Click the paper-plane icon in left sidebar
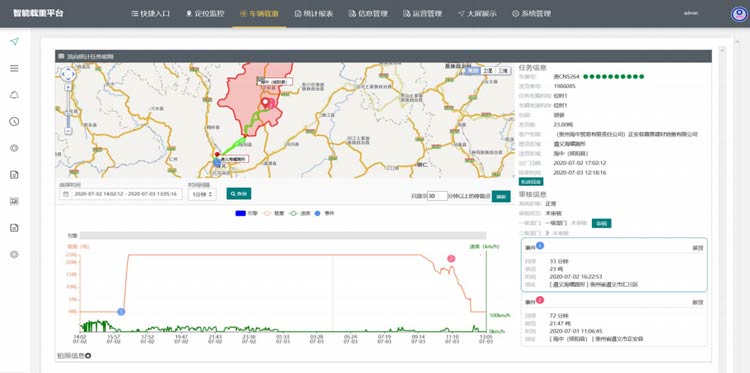750x373 pixels. tap(14, 42)
